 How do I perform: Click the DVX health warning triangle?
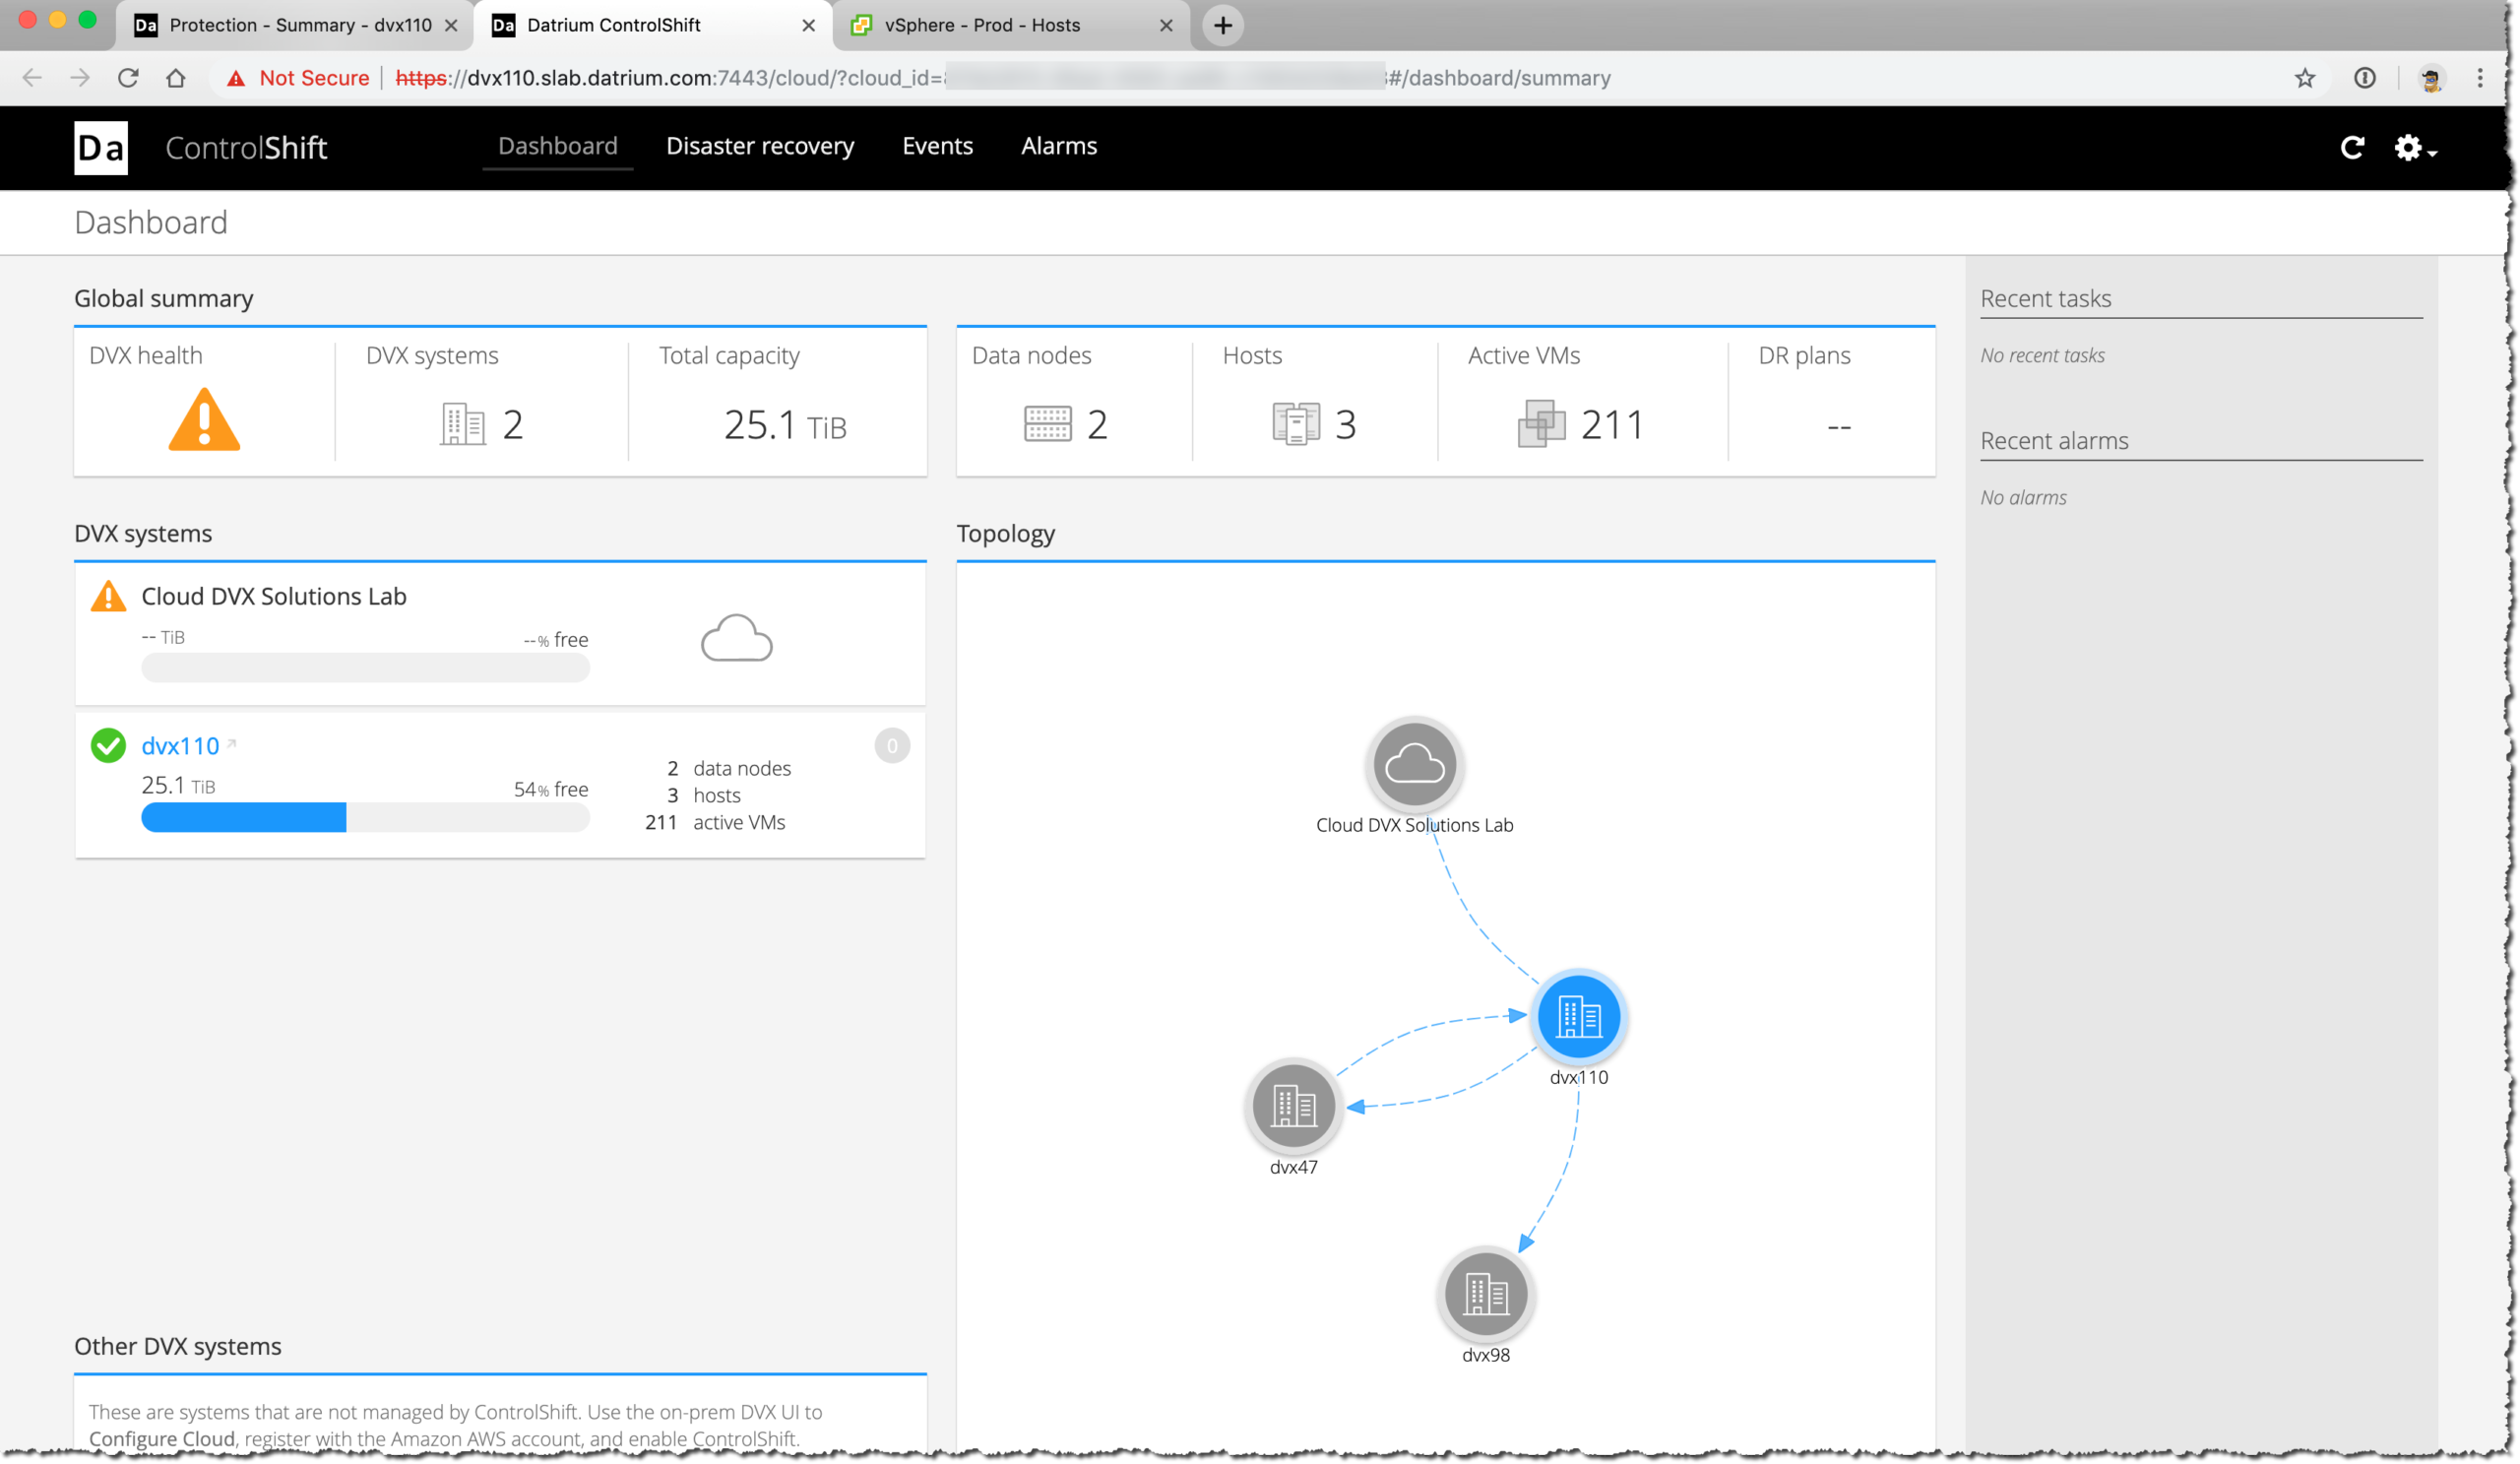[204, 420]
